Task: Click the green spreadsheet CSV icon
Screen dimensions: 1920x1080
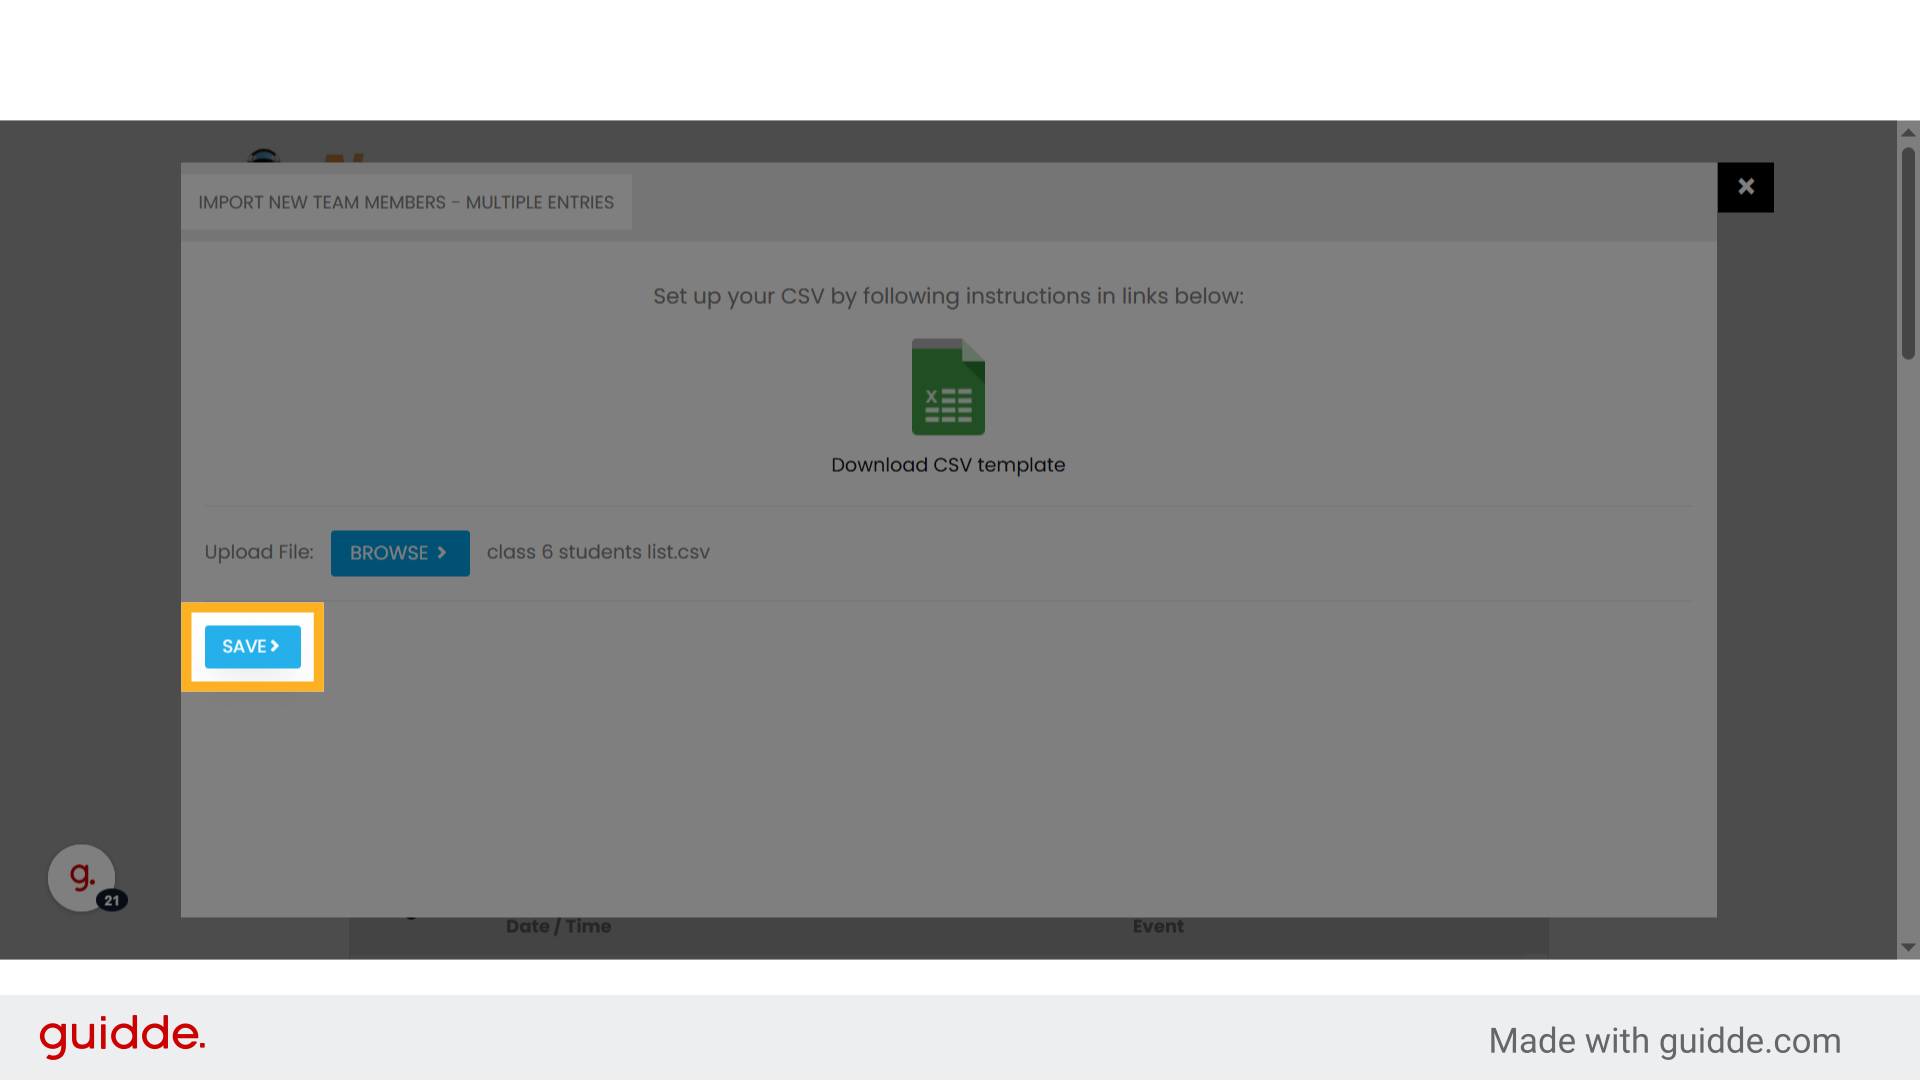Action: pos(948,387)
